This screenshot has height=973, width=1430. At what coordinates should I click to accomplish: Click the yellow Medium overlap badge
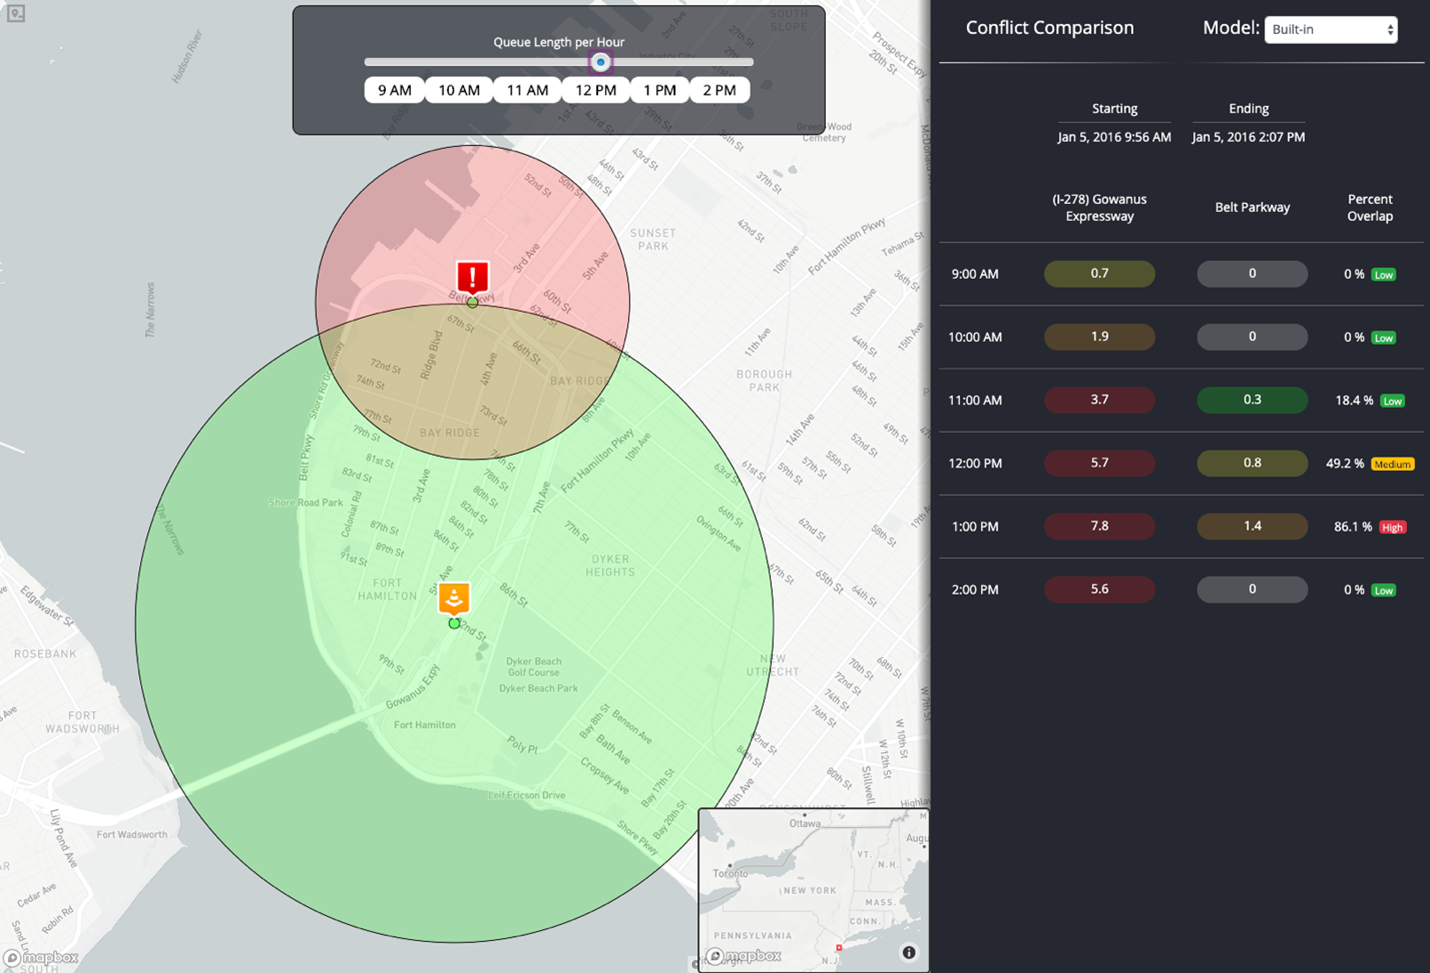click(x=1392, y=464)
